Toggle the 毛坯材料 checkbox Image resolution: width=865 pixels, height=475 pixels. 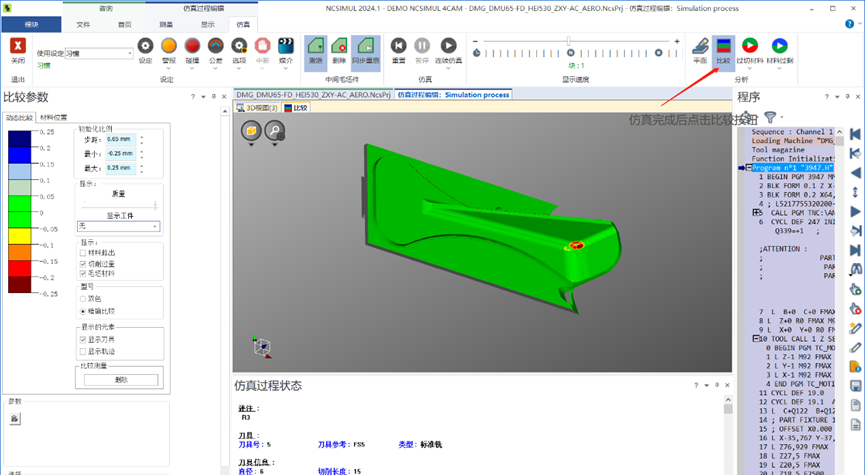83,273
